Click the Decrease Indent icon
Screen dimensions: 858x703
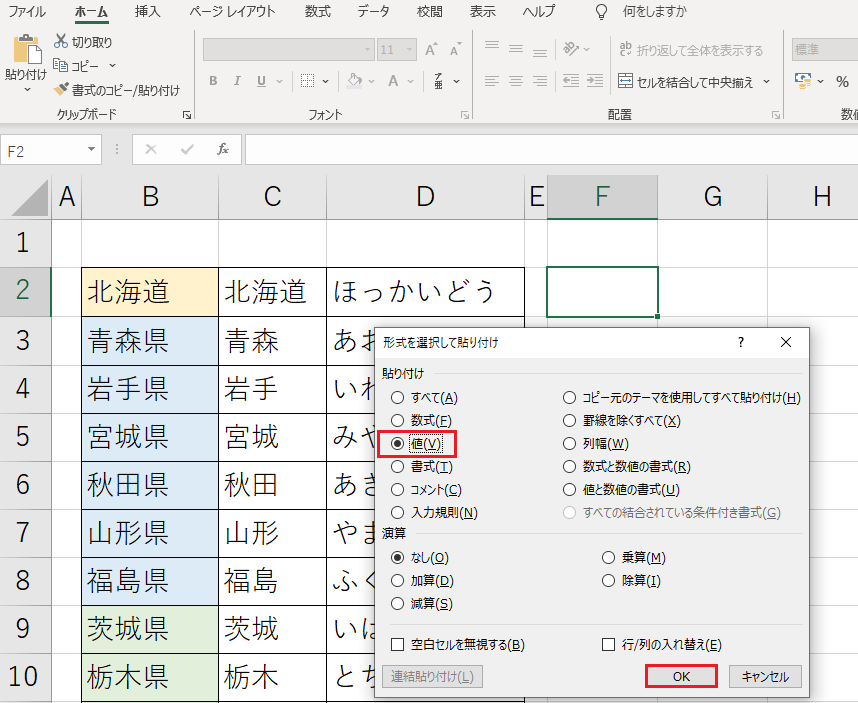point(571,81)
